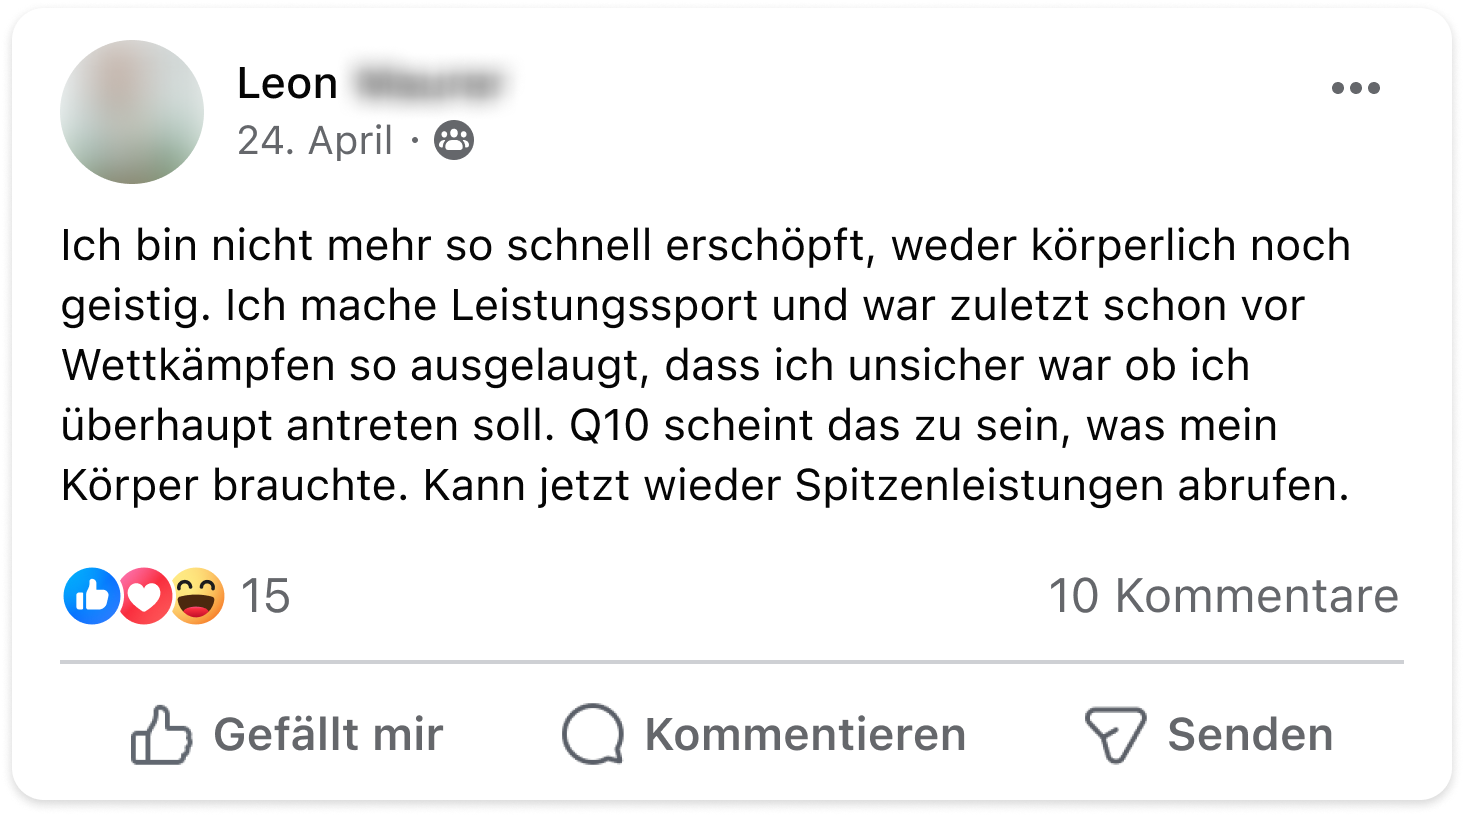Show who reacted via the 15 count
Viewport: 1464px width, 816px height.
pos(265,596)
